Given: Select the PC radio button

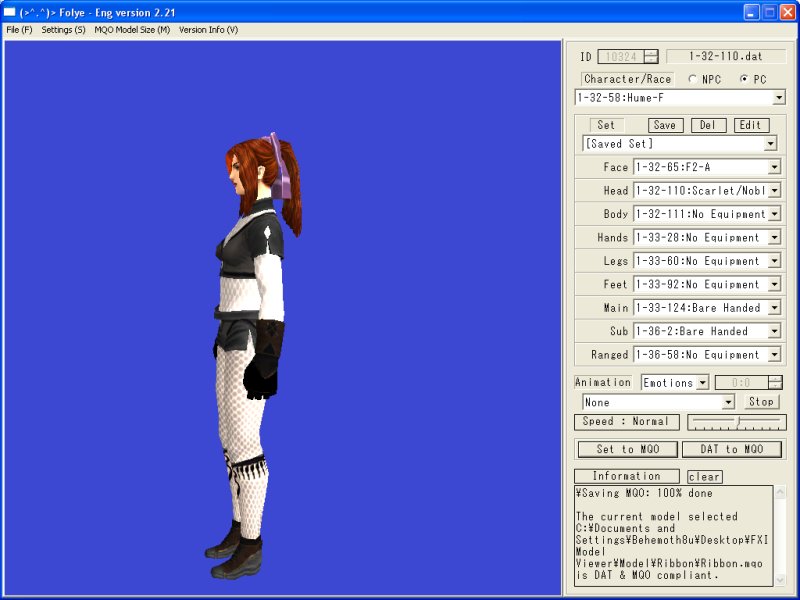Looking at the screenshot, I should [743, 79].
